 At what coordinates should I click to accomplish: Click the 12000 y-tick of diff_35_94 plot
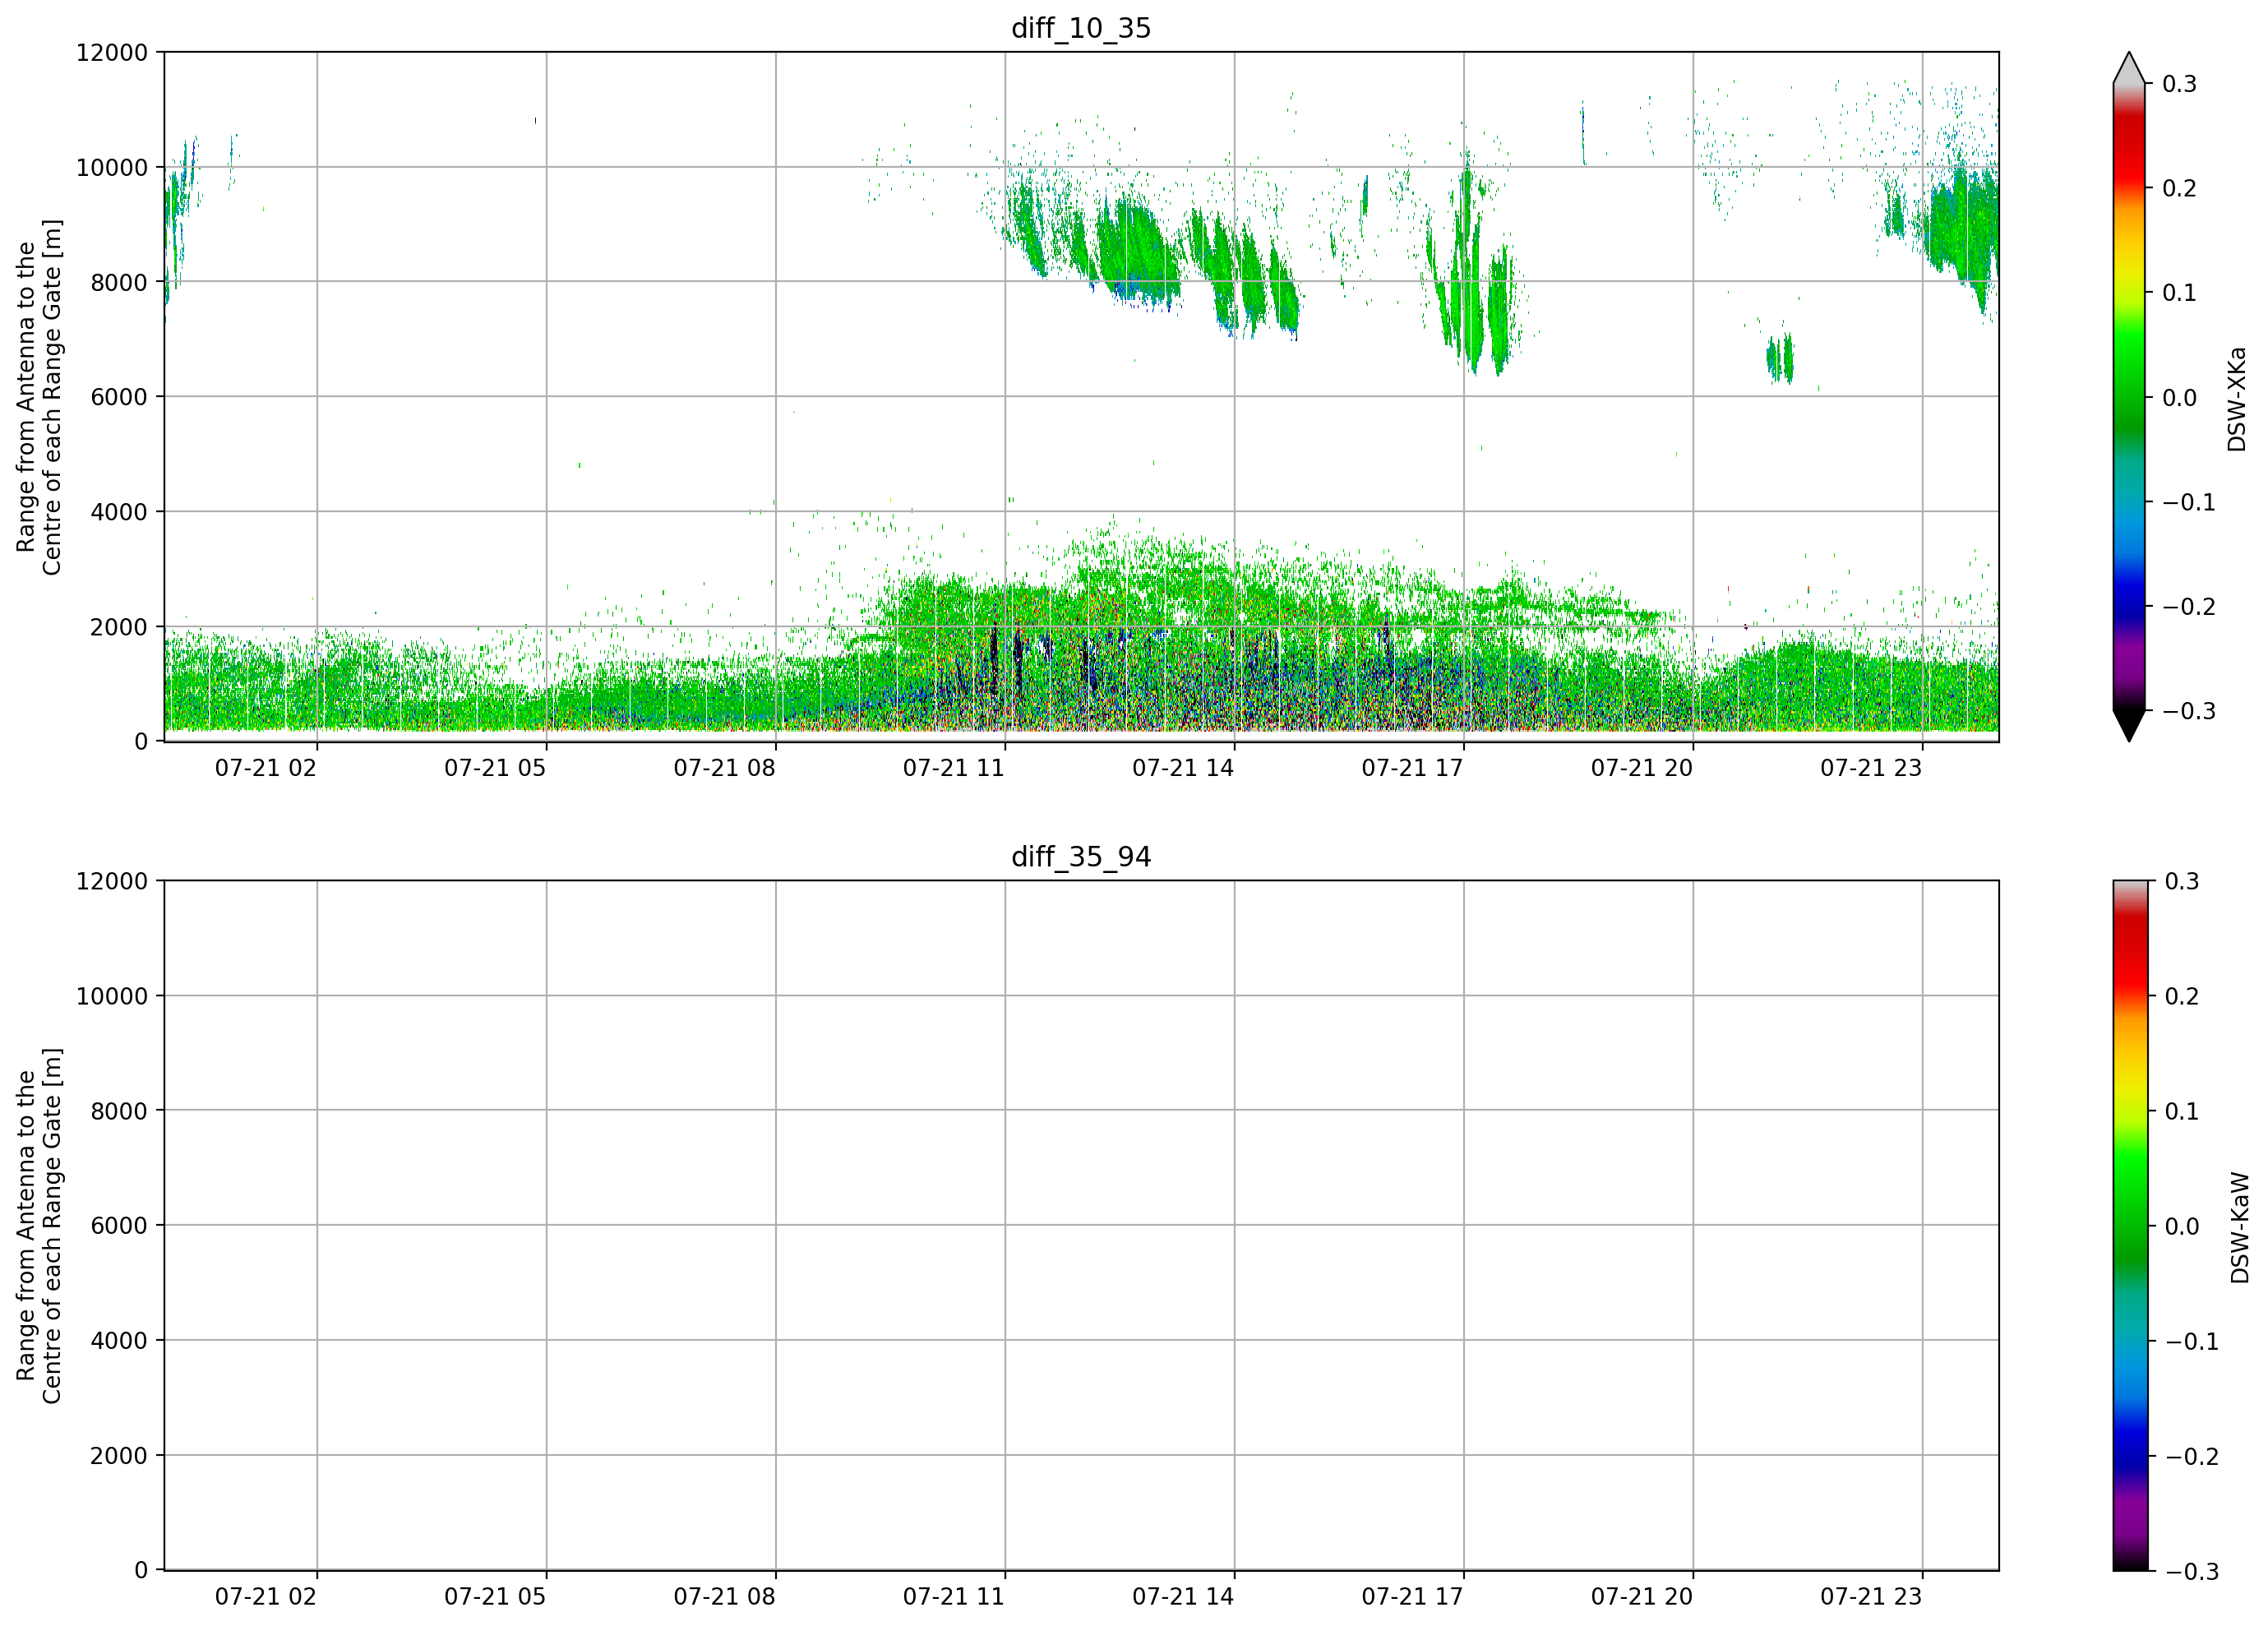pos(112,882)
